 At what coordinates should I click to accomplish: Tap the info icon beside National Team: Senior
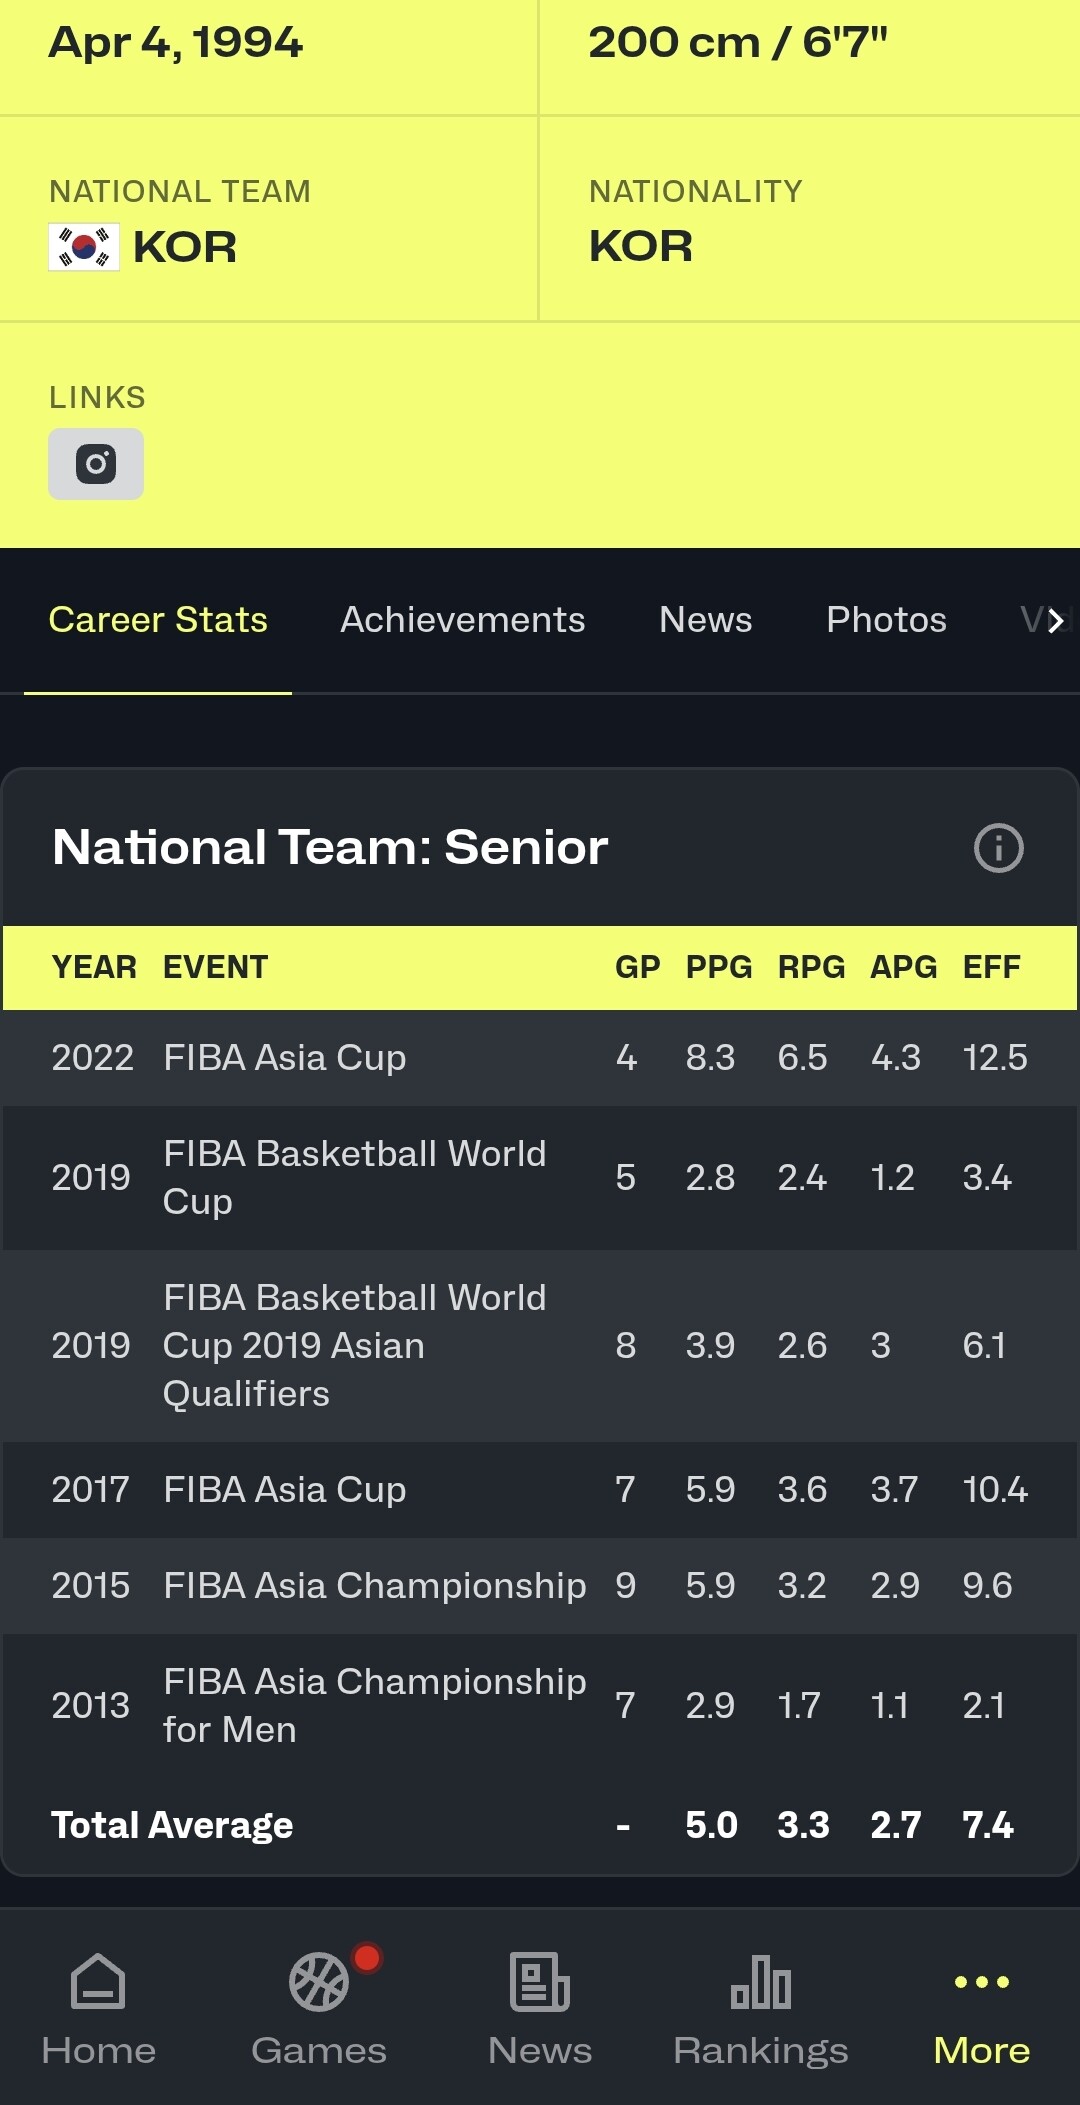(998, 848)
